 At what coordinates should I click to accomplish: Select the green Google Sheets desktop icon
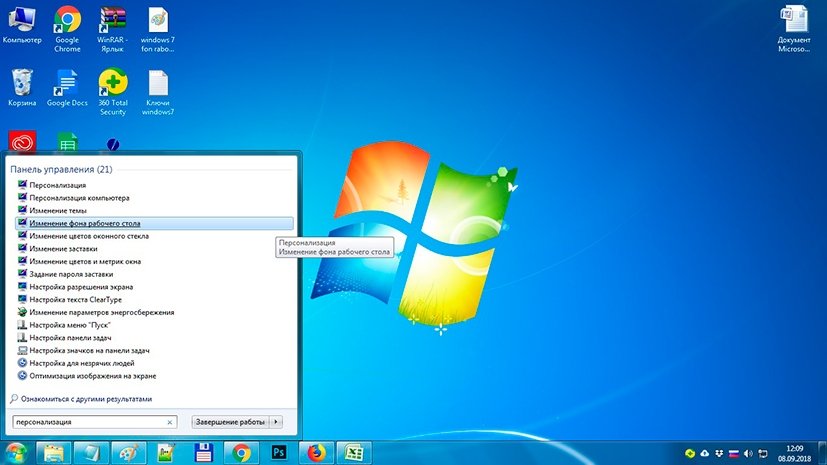(68, 142)
